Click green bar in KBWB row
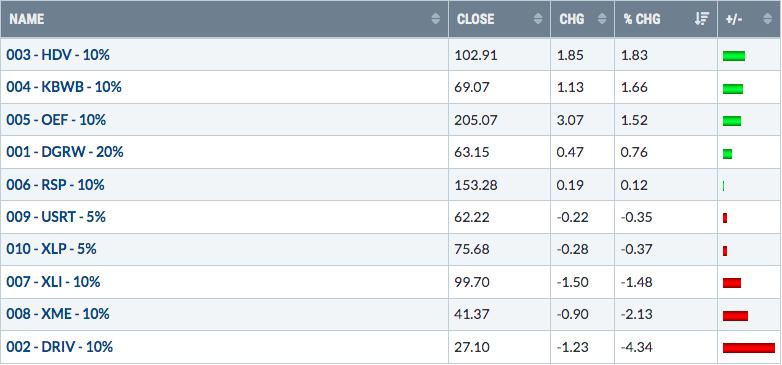 pos(733,89)
